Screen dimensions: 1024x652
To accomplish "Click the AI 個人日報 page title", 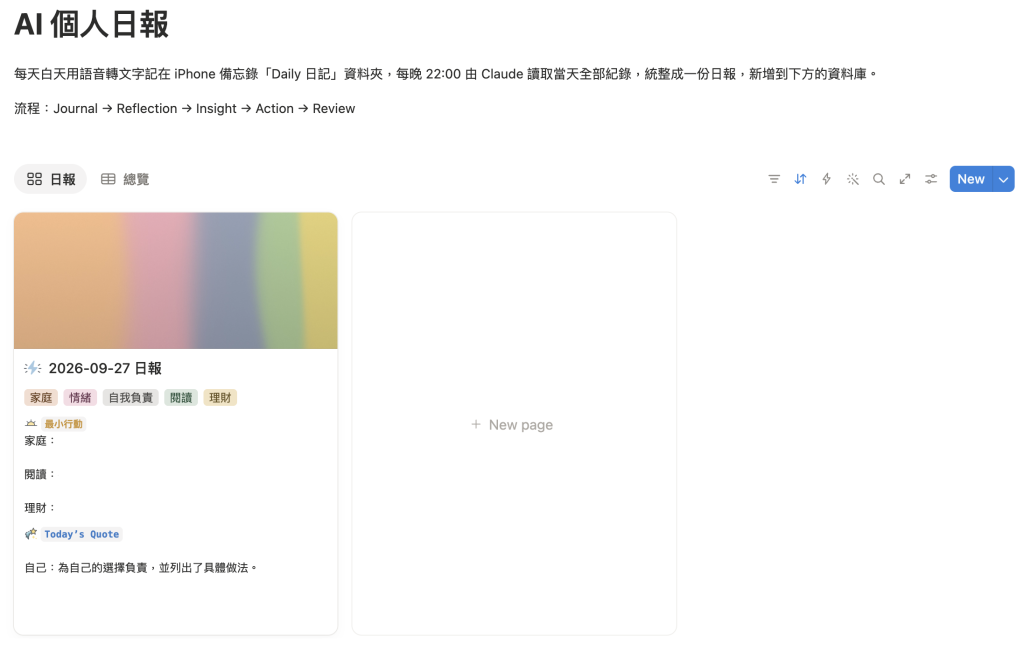I will pyautogui.click(x=91, y=25).
